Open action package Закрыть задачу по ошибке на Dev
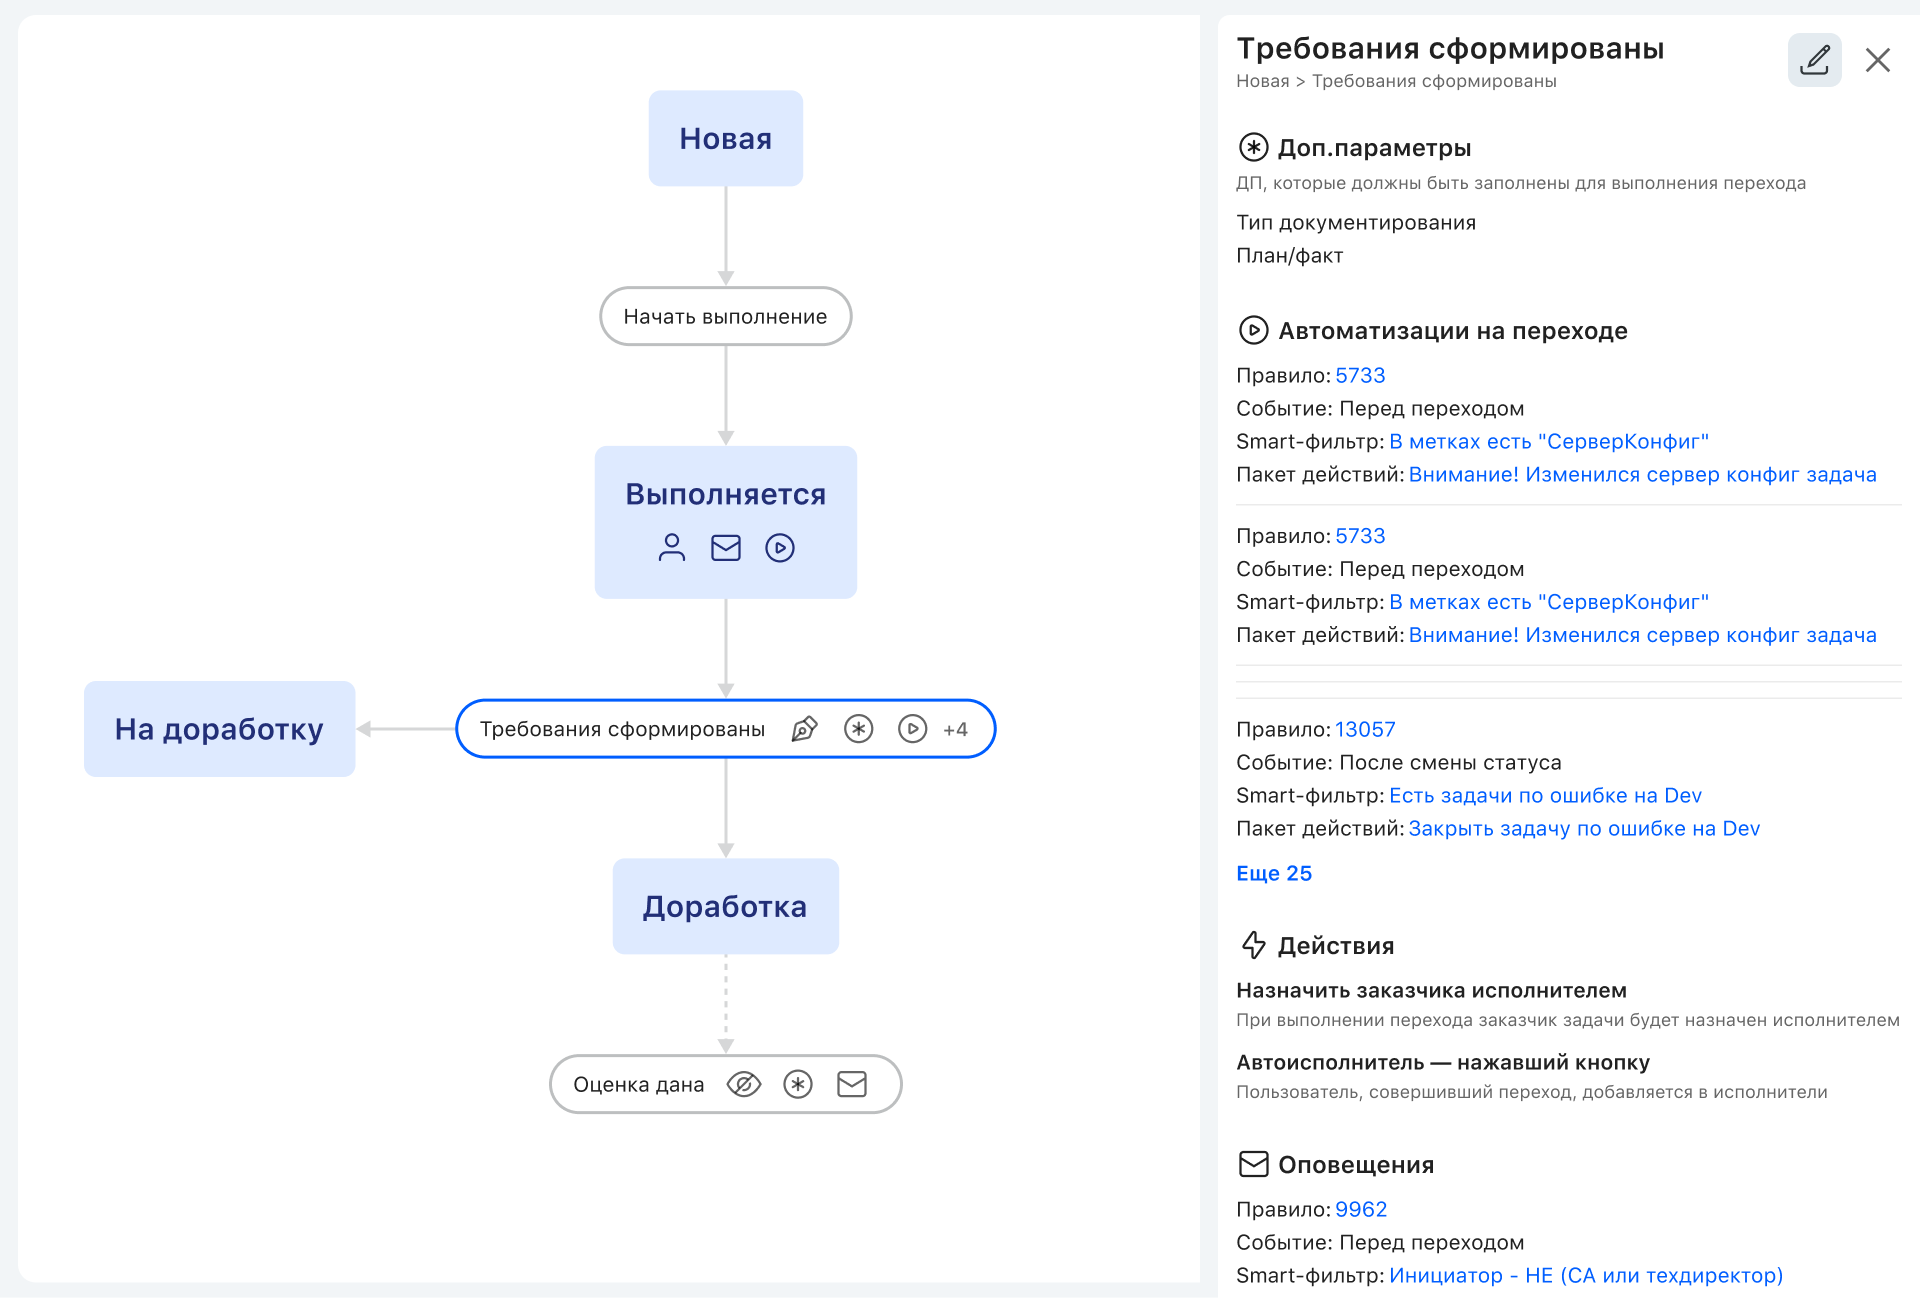 [1583, 828]
